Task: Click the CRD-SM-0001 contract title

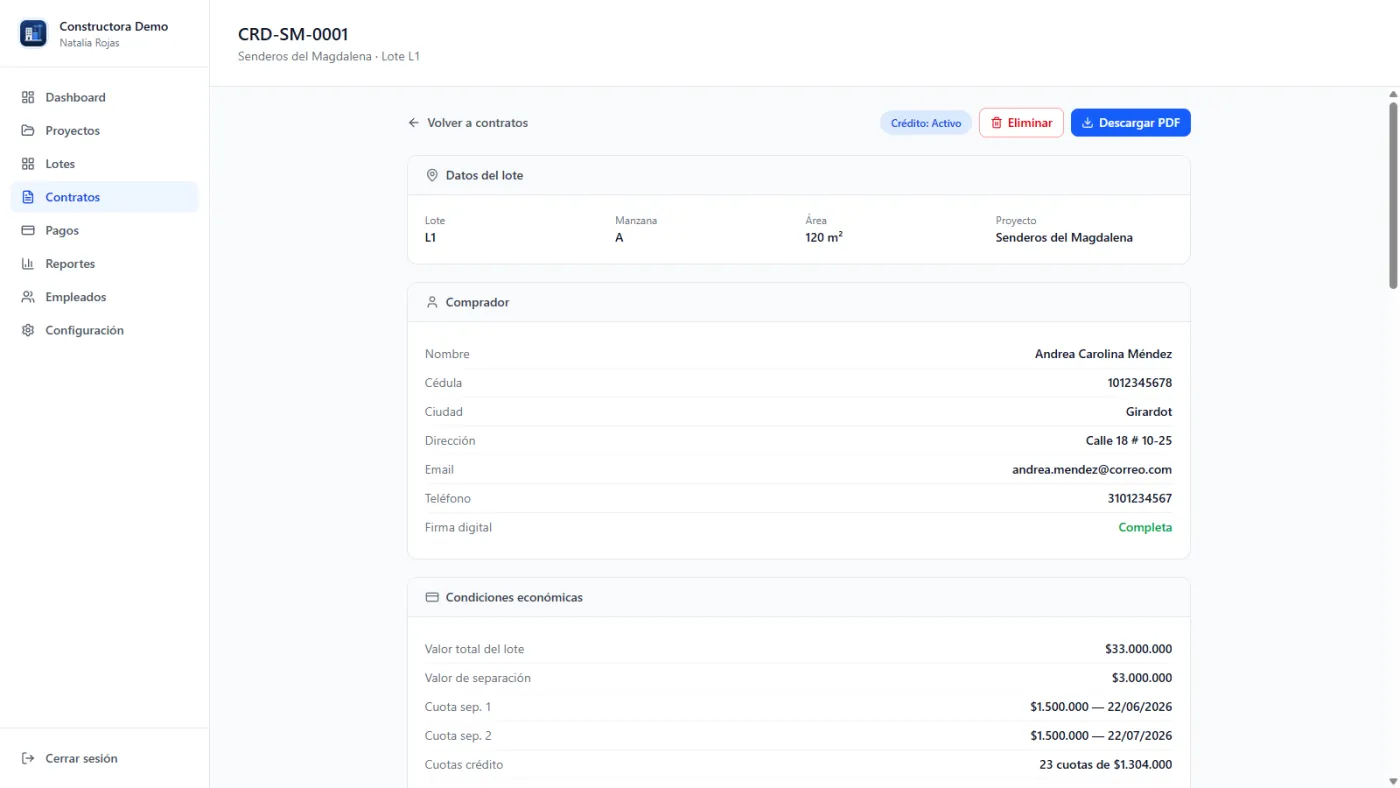Action: (x=293, y=35)
